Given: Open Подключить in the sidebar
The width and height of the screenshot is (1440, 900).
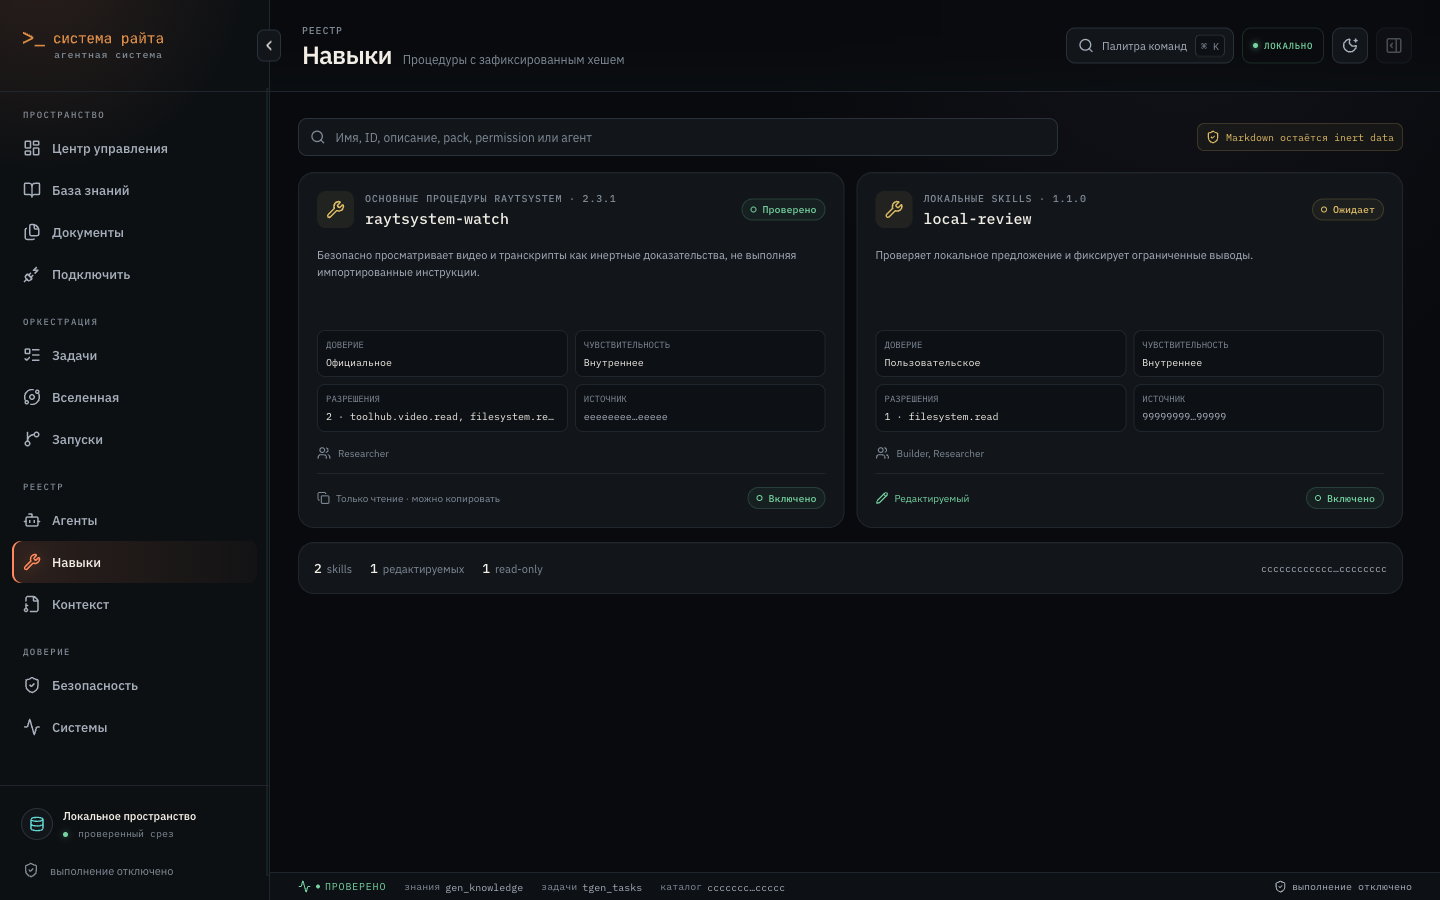Looking at the screenshot, I should 134,274.
